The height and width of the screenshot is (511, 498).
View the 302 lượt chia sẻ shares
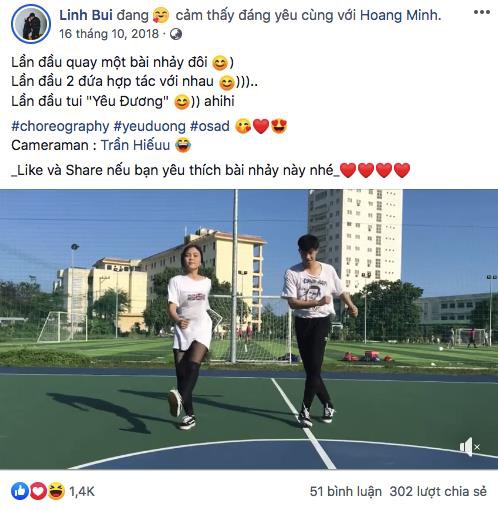point(438,492)
